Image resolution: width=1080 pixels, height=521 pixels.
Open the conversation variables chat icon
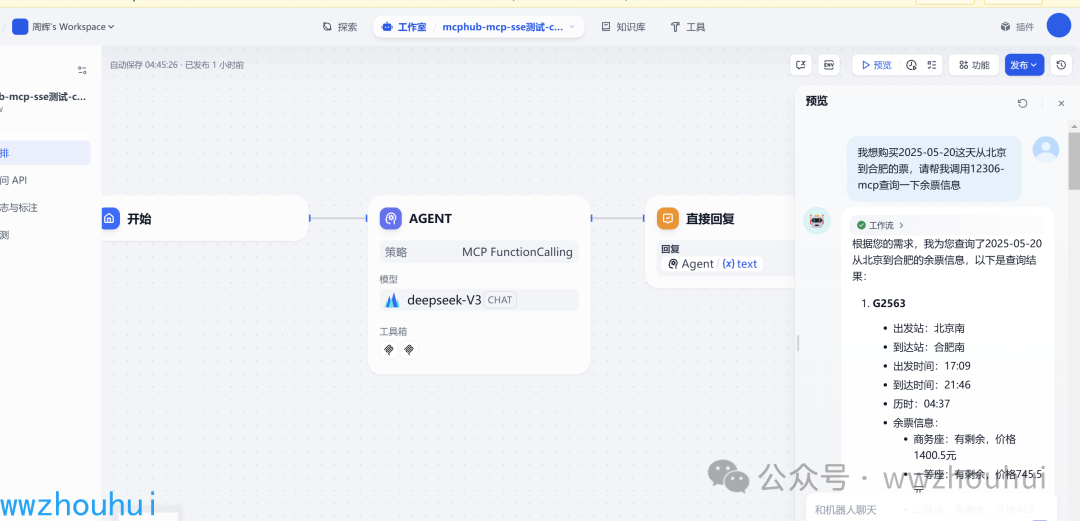(800, 65)
